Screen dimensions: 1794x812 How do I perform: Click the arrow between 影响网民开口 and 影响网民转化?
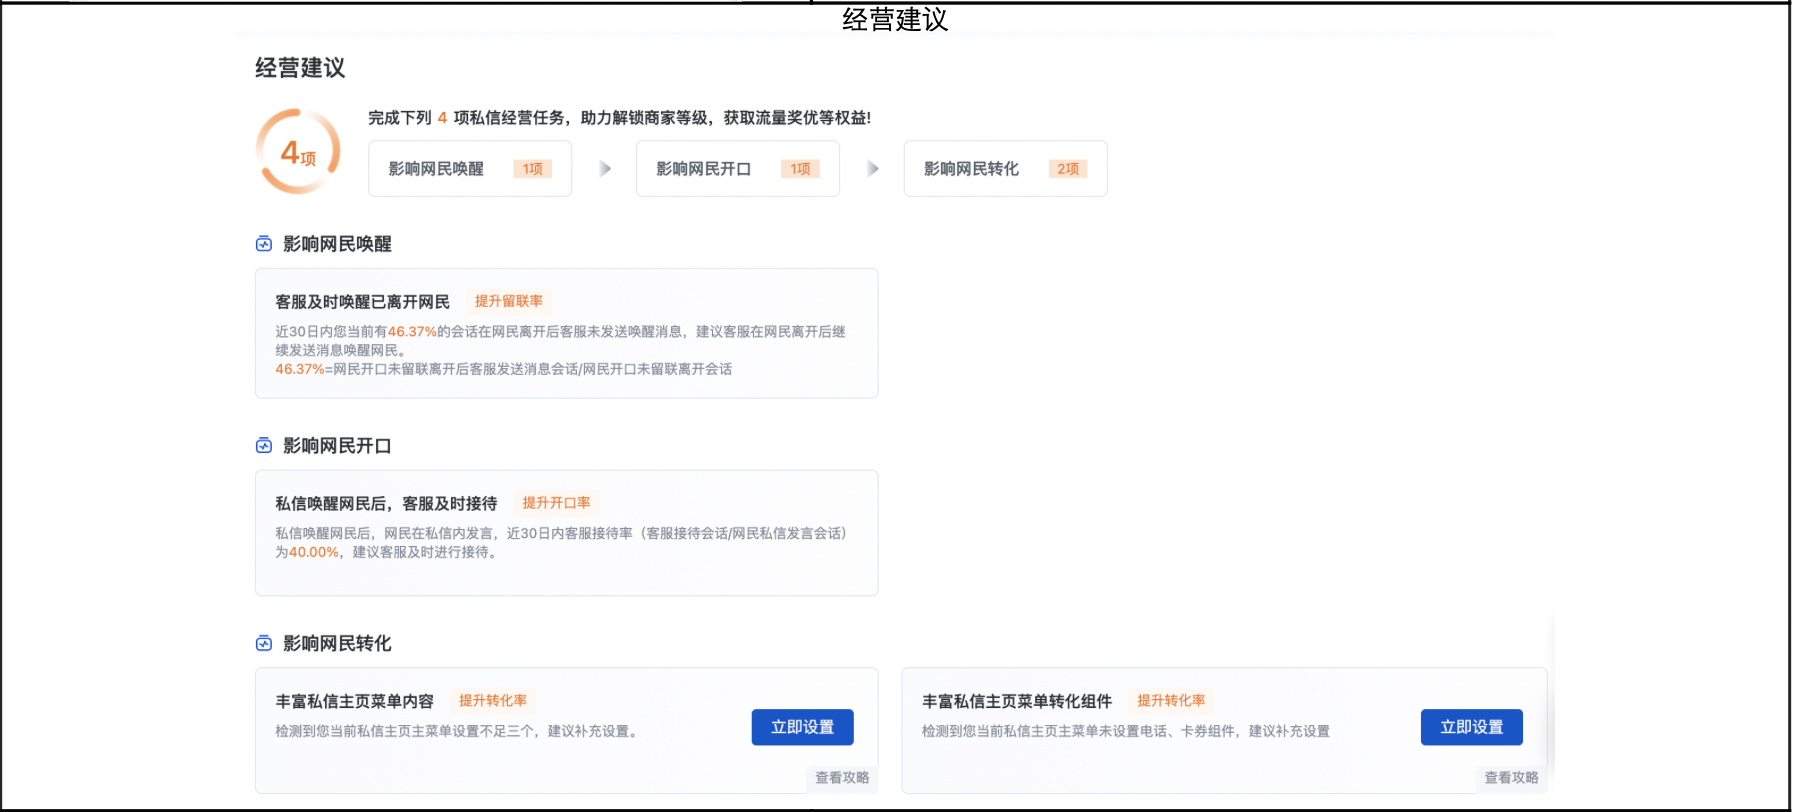click(873, 169)
